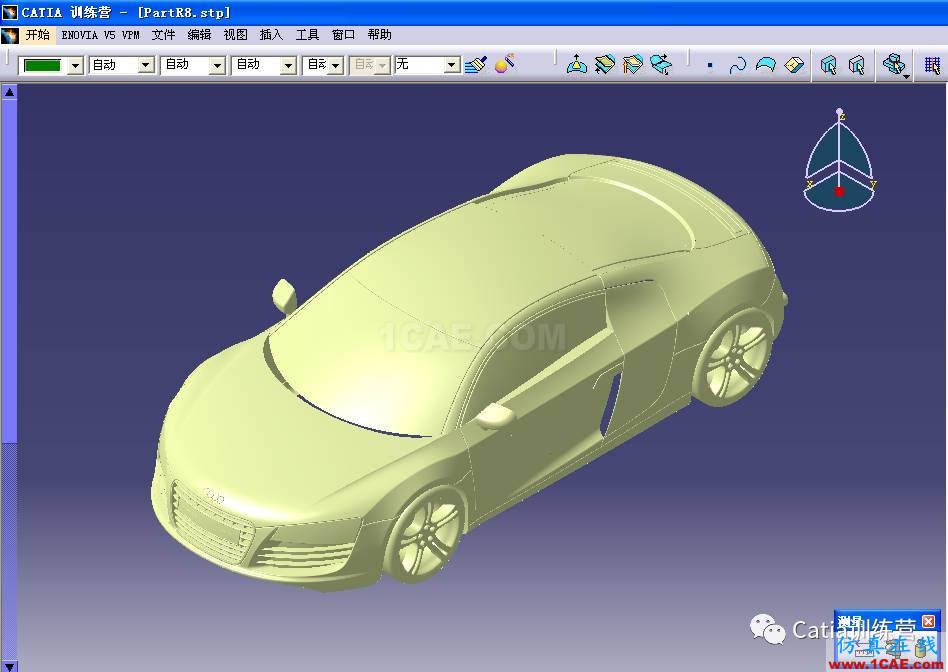
Task: Open the first 自动 dropdown arrow
Action: 146,65
